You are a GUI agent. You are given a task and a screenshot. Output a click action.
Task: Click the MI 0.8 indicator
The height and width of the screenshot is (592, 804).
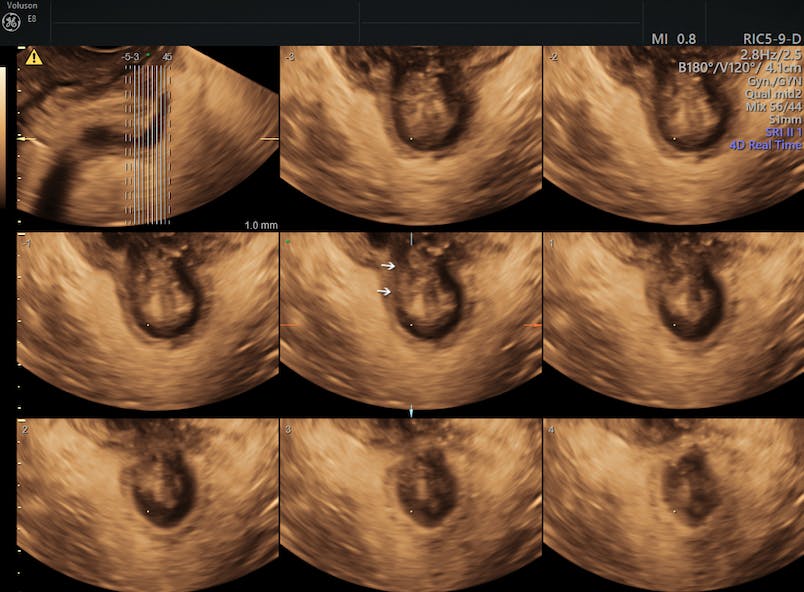[x=674, y=38]
